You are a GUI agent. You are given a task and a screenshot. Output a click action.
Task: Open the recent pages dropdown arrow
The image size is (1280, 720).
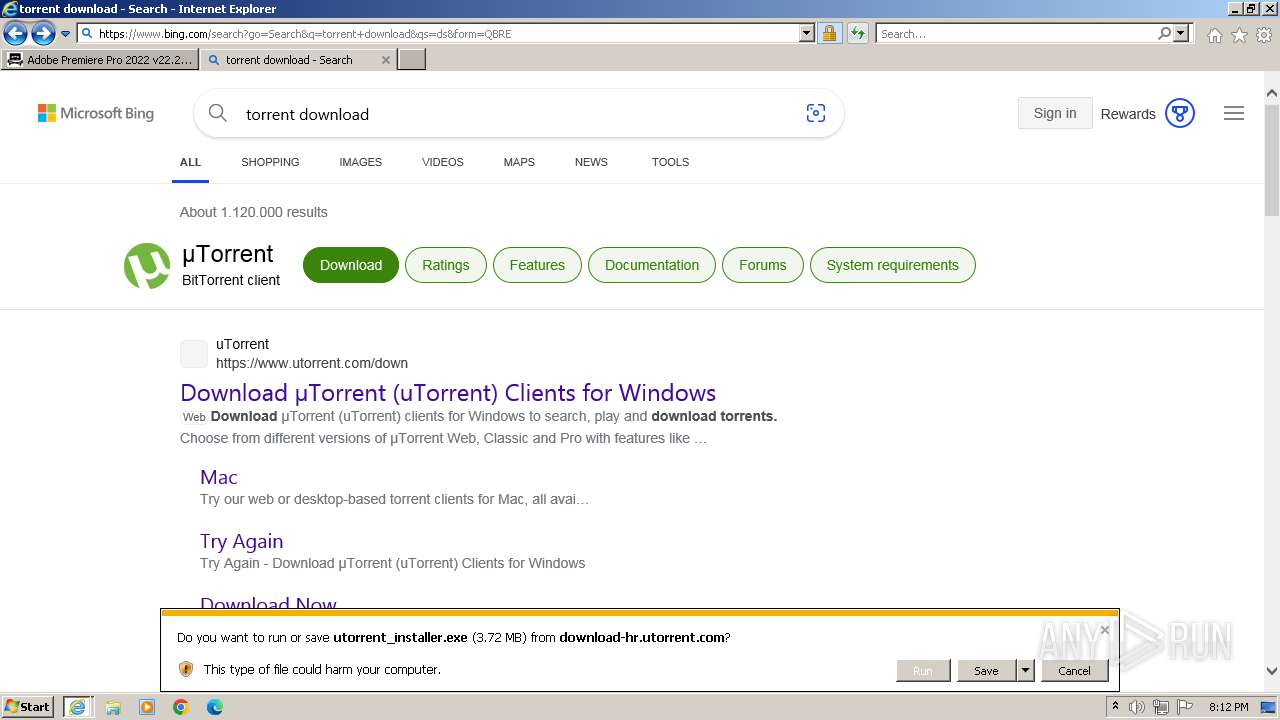click(x=66, y=34)
